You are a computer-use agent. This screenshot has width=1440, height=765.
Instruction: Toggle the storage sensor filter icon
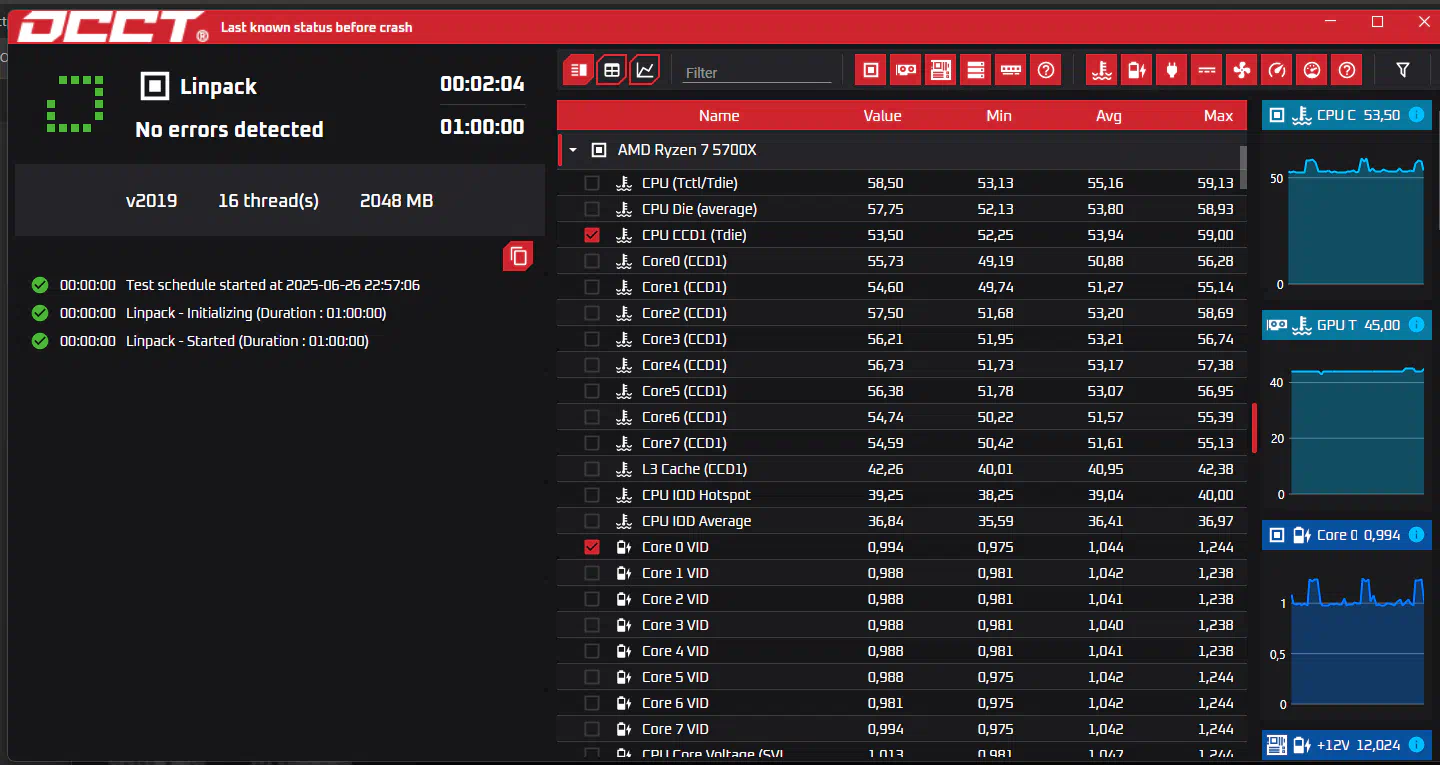(976, 70)
